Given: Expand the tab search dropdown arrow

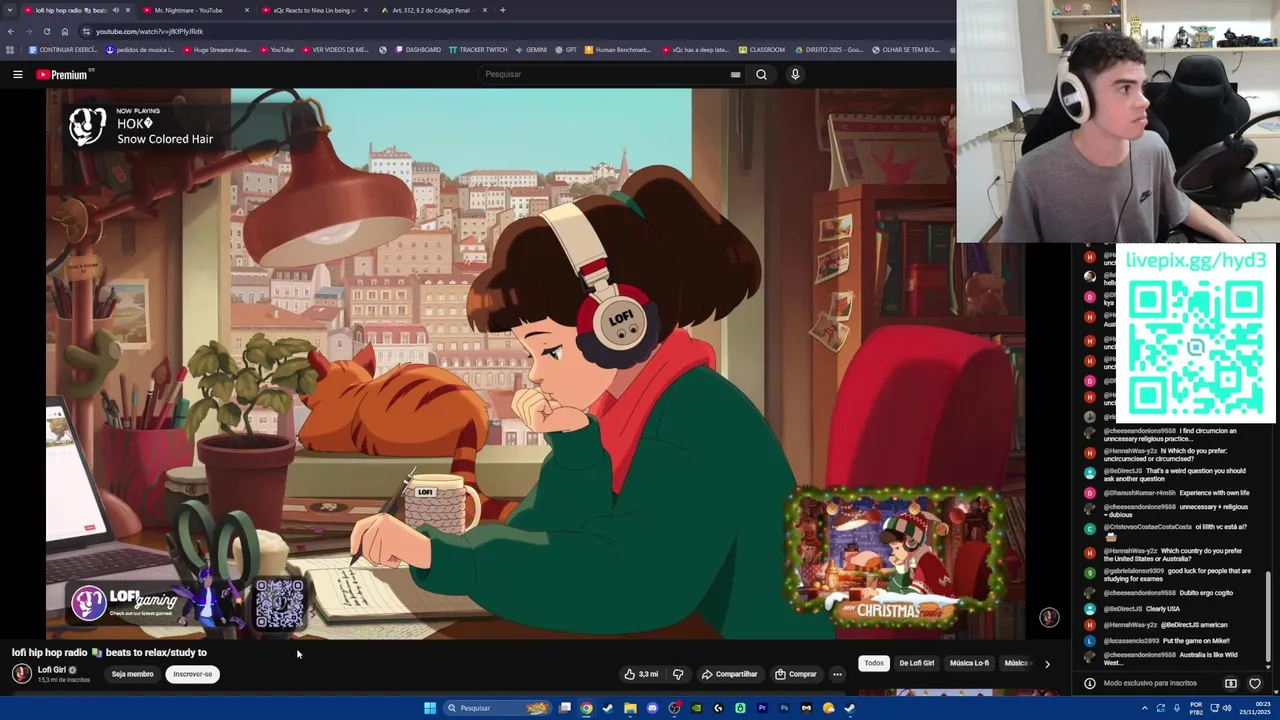Looking at the screenshot, I should (x=9, y=10).
